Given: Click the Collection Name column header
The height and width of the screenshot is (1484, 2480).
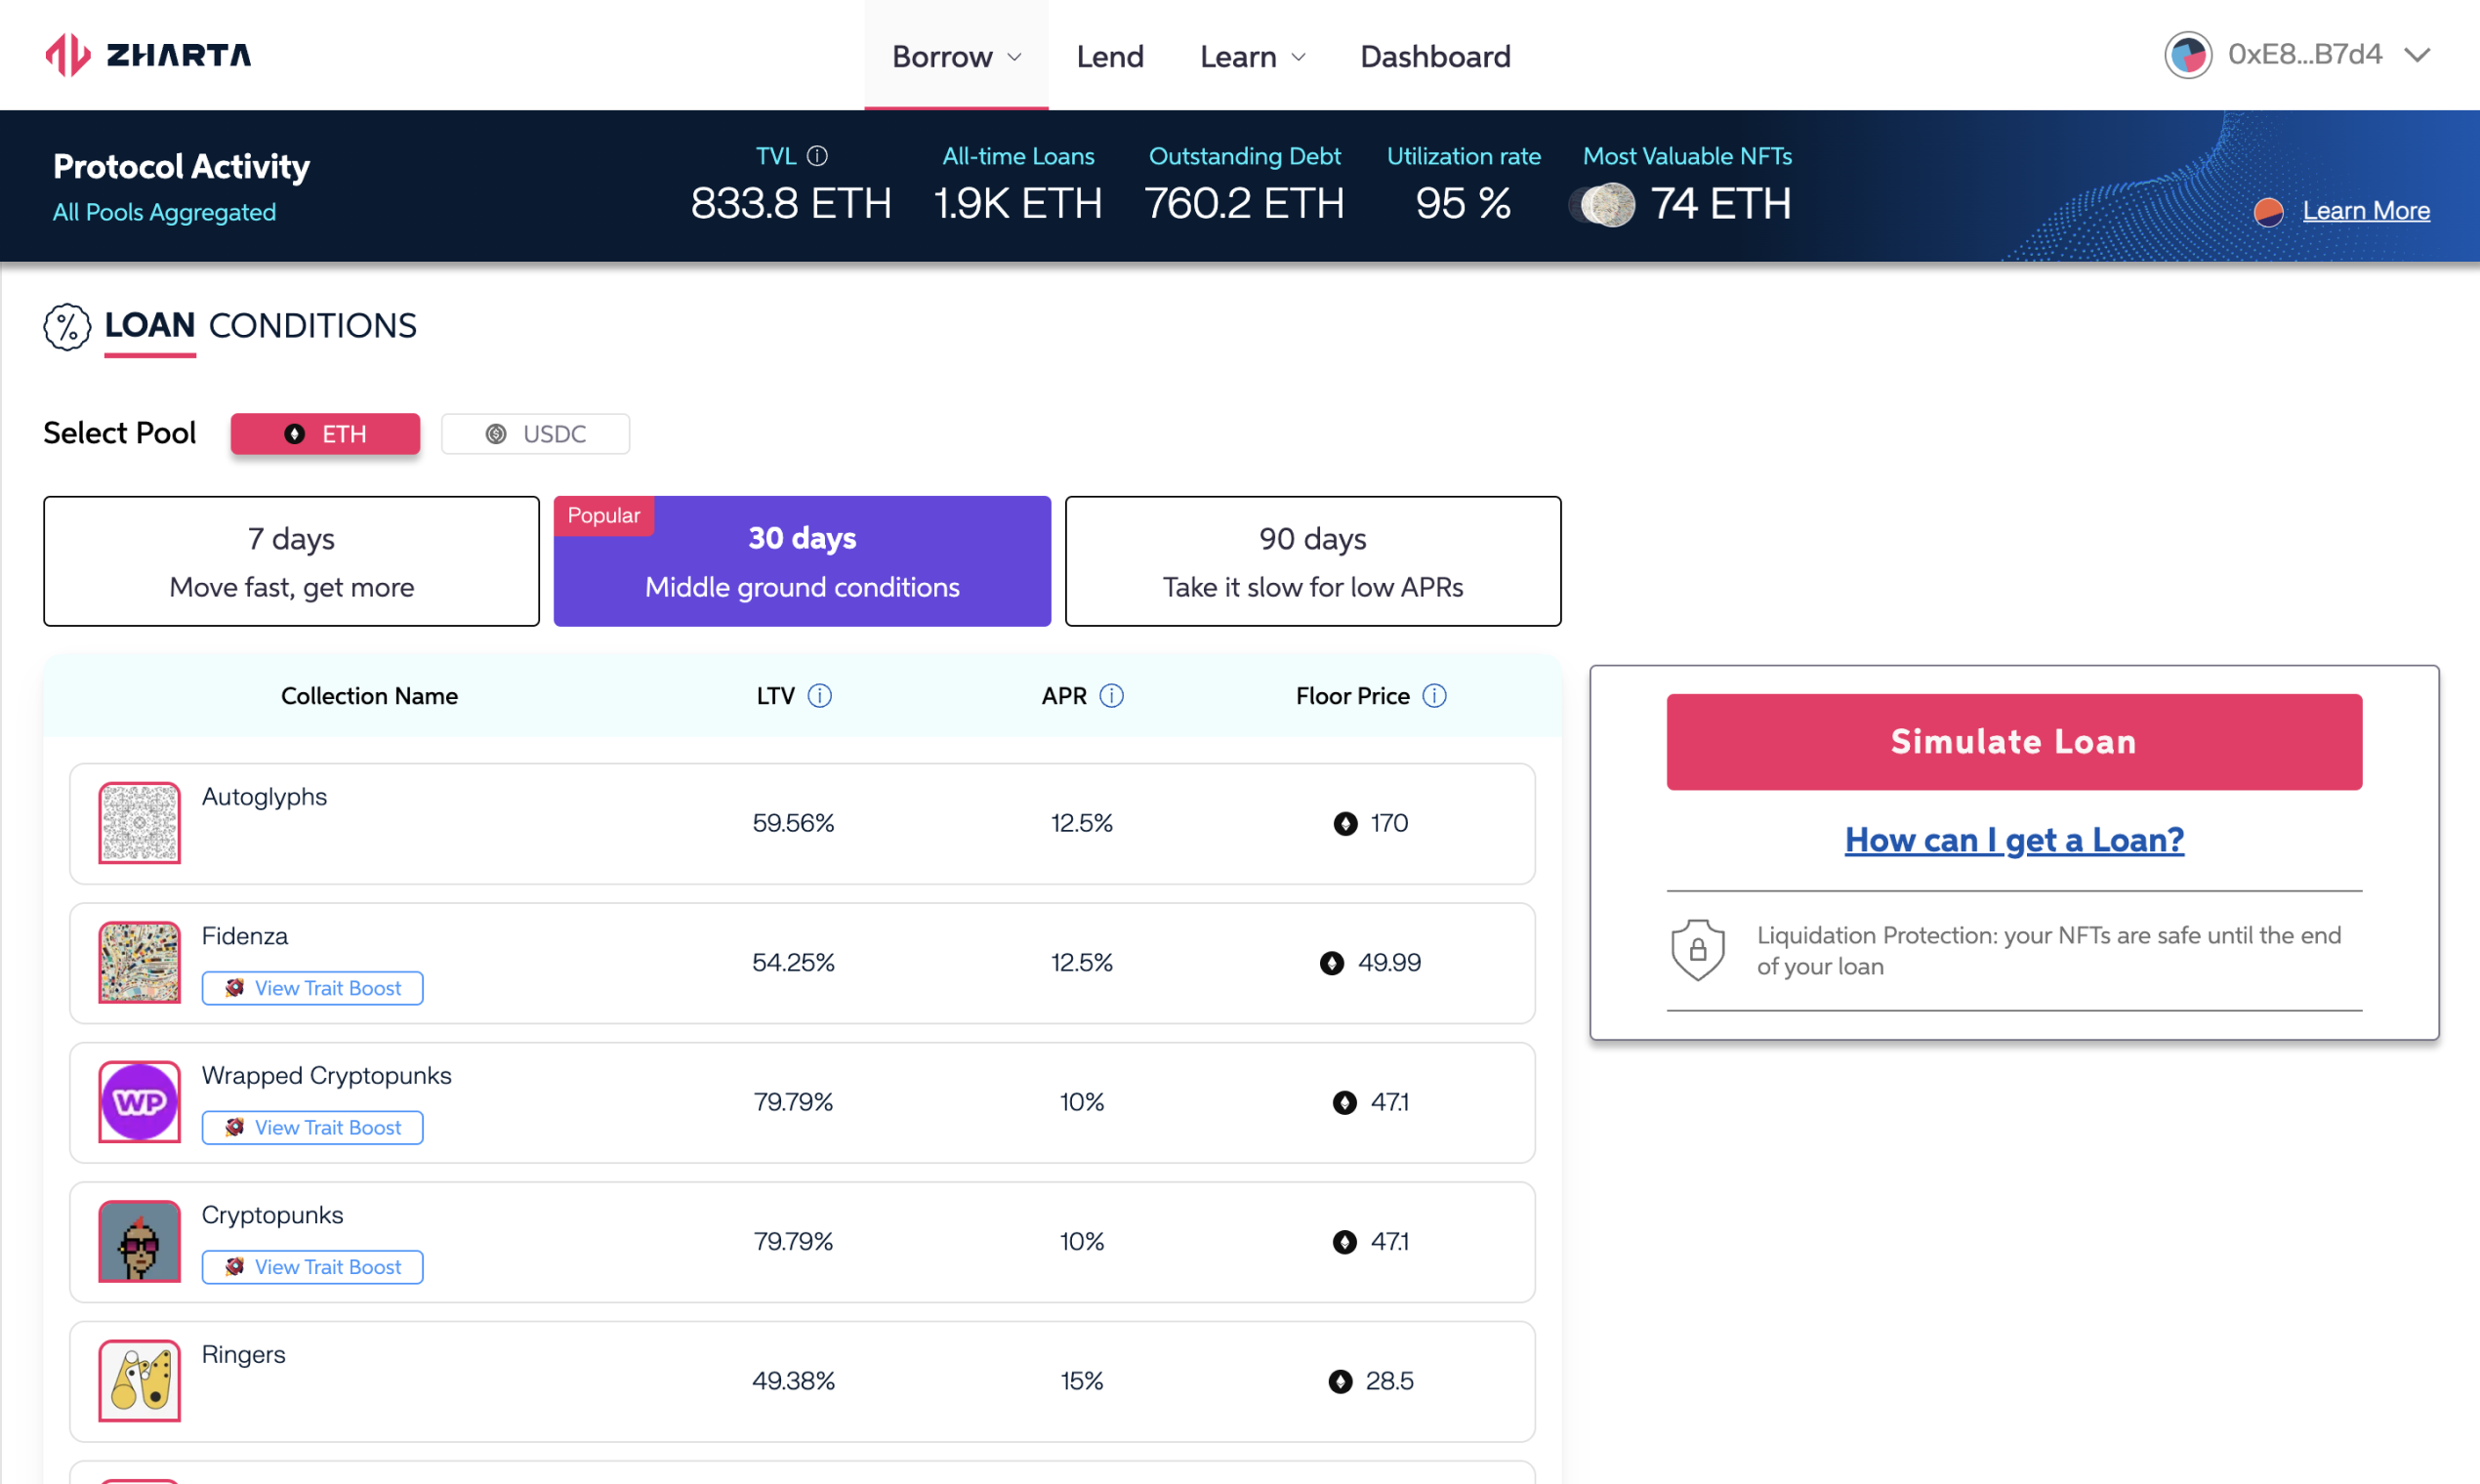Looking at the screenshot, I should 369,696.
